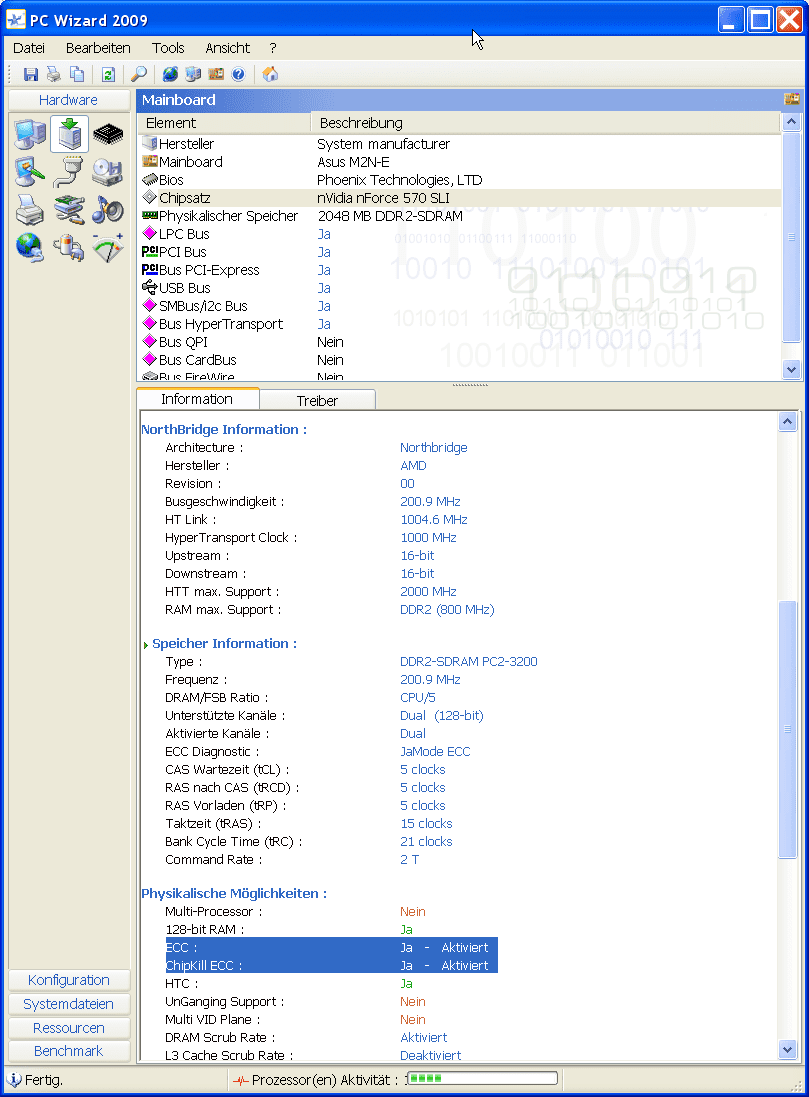
Task: Select the Bus QPI row
Action: pos(460,342)
